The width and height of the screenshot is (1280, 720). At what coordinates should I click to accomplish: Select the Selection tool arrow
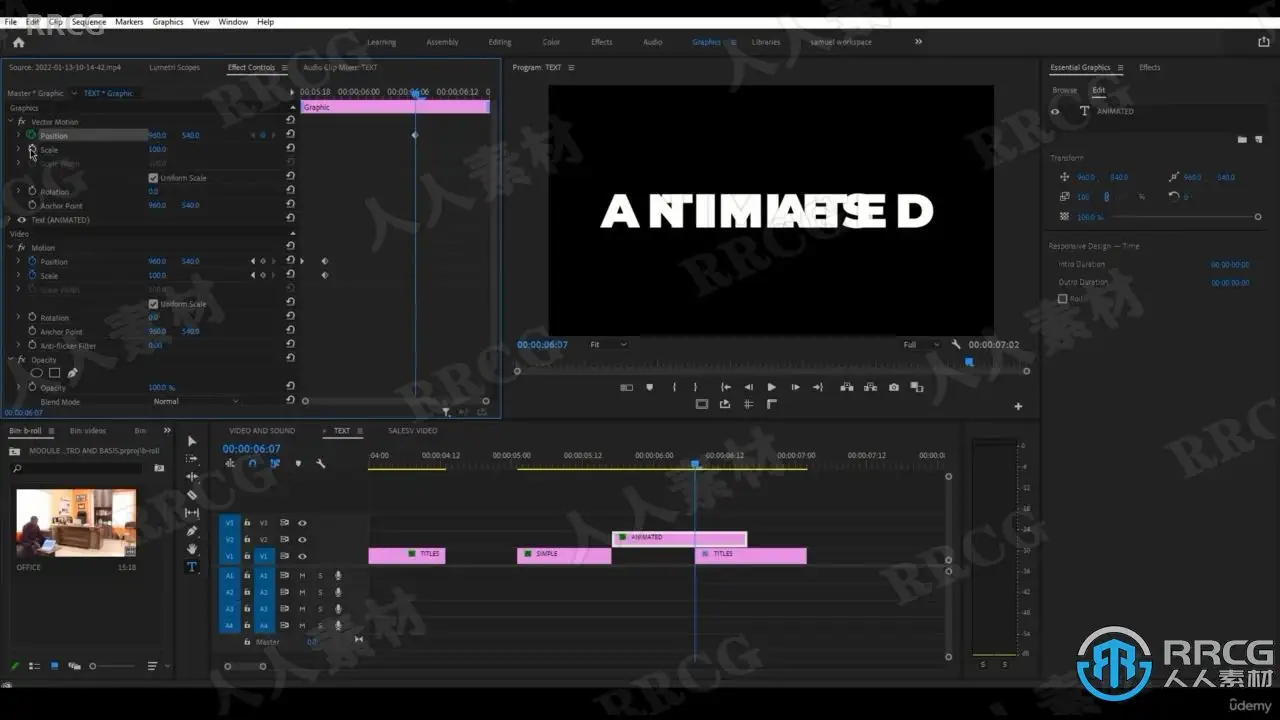pyautogui.click(x=192, y=441)
